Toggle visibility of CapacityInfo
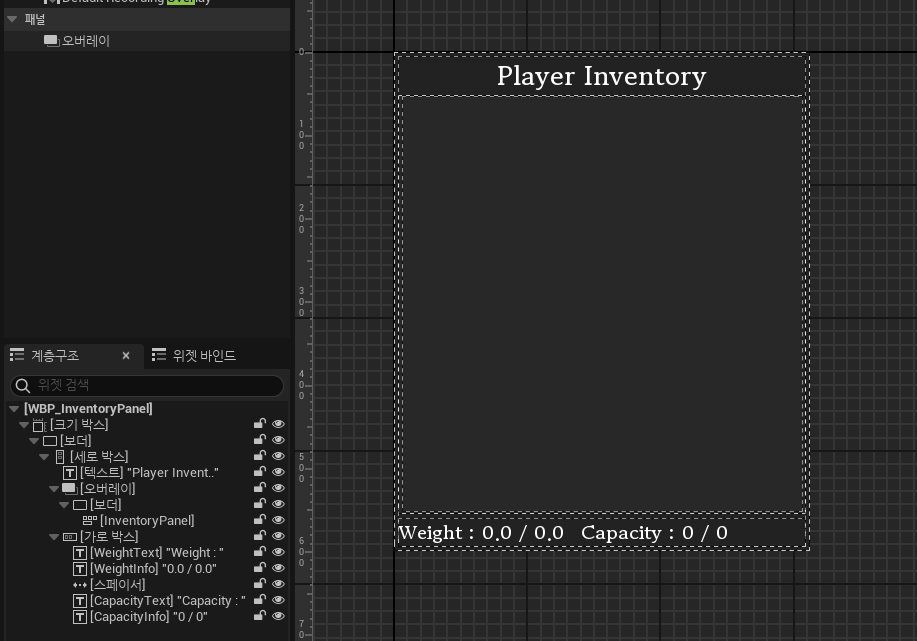The image size is (917, 641). [278, 616]
